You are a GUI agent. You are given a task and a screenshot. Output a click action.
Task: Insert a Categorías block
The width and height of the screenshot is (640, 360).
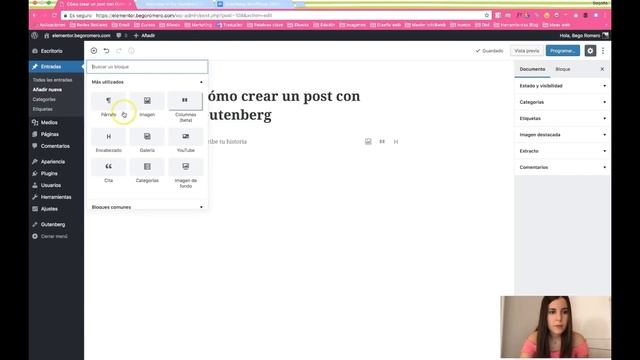147,171
